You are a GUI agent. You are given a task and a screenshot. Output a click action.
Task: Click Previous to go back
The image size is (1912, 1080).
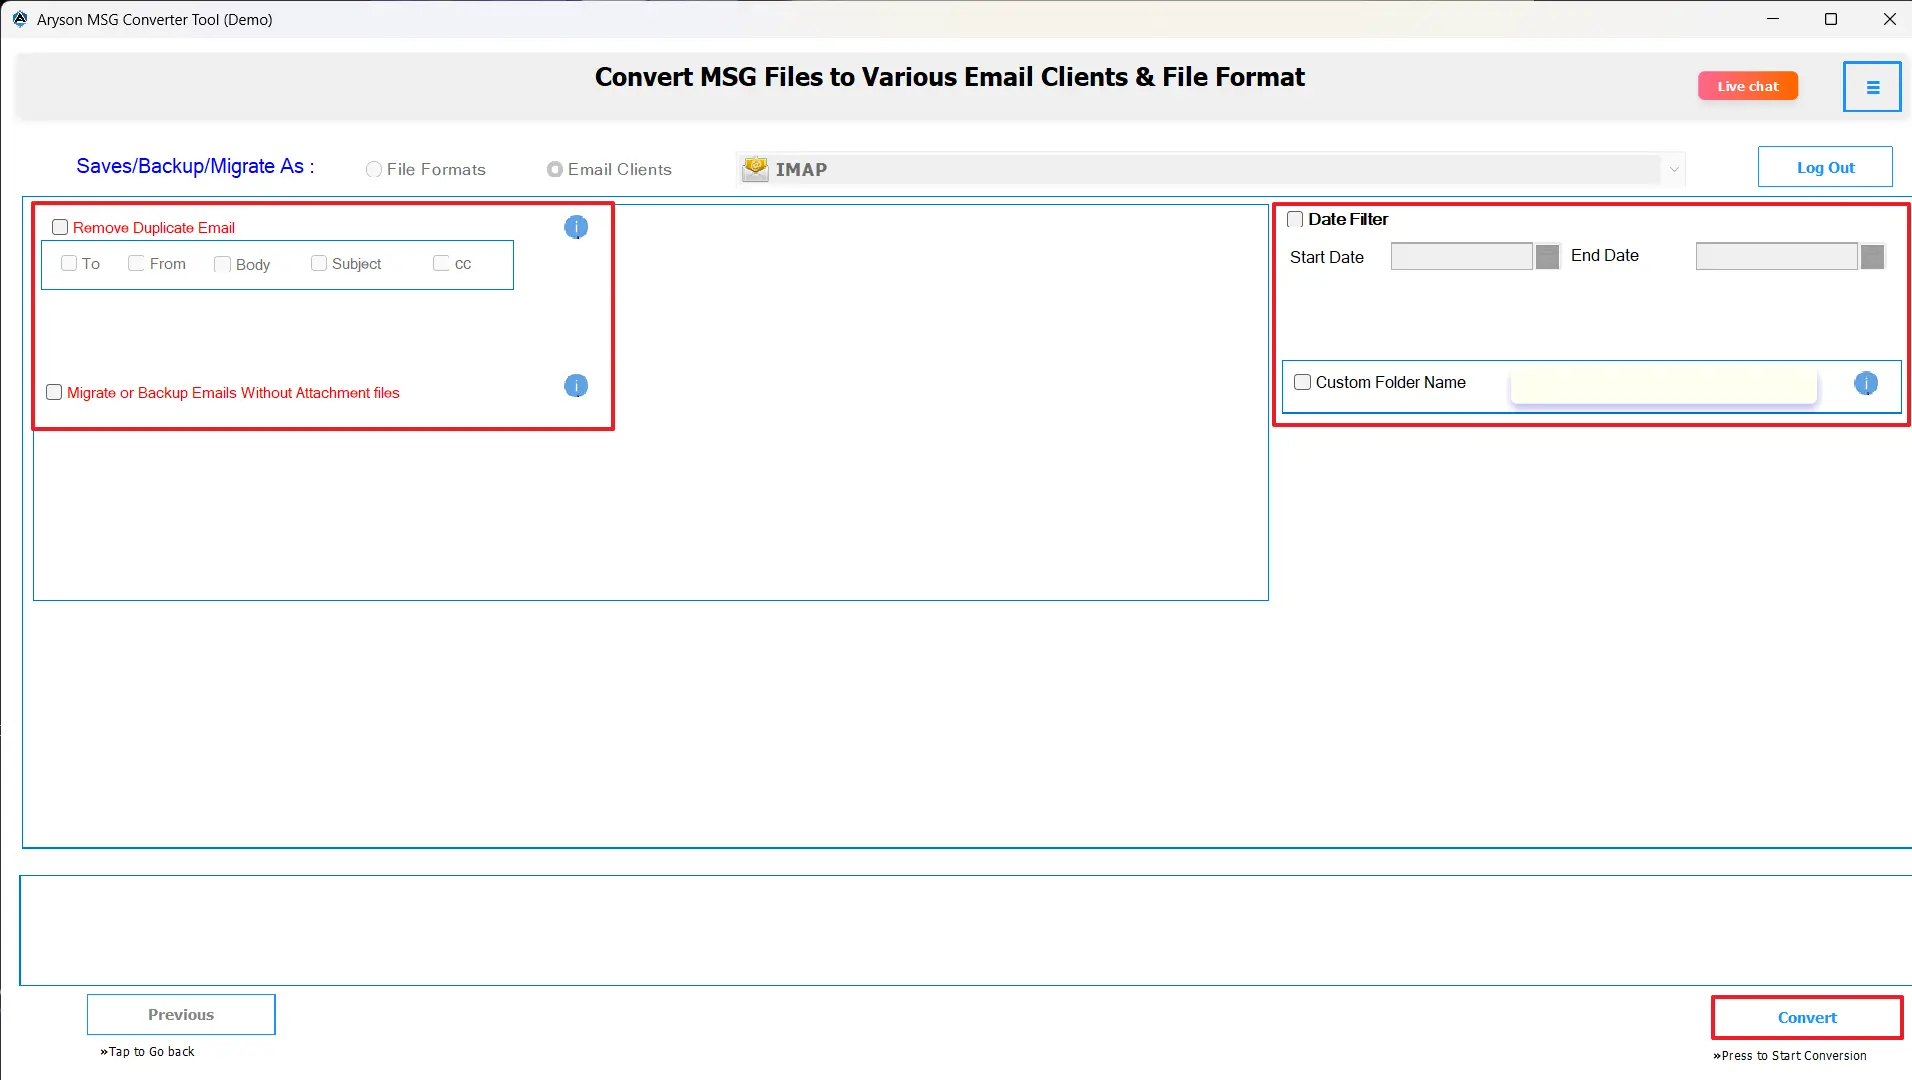[180, 1014]
